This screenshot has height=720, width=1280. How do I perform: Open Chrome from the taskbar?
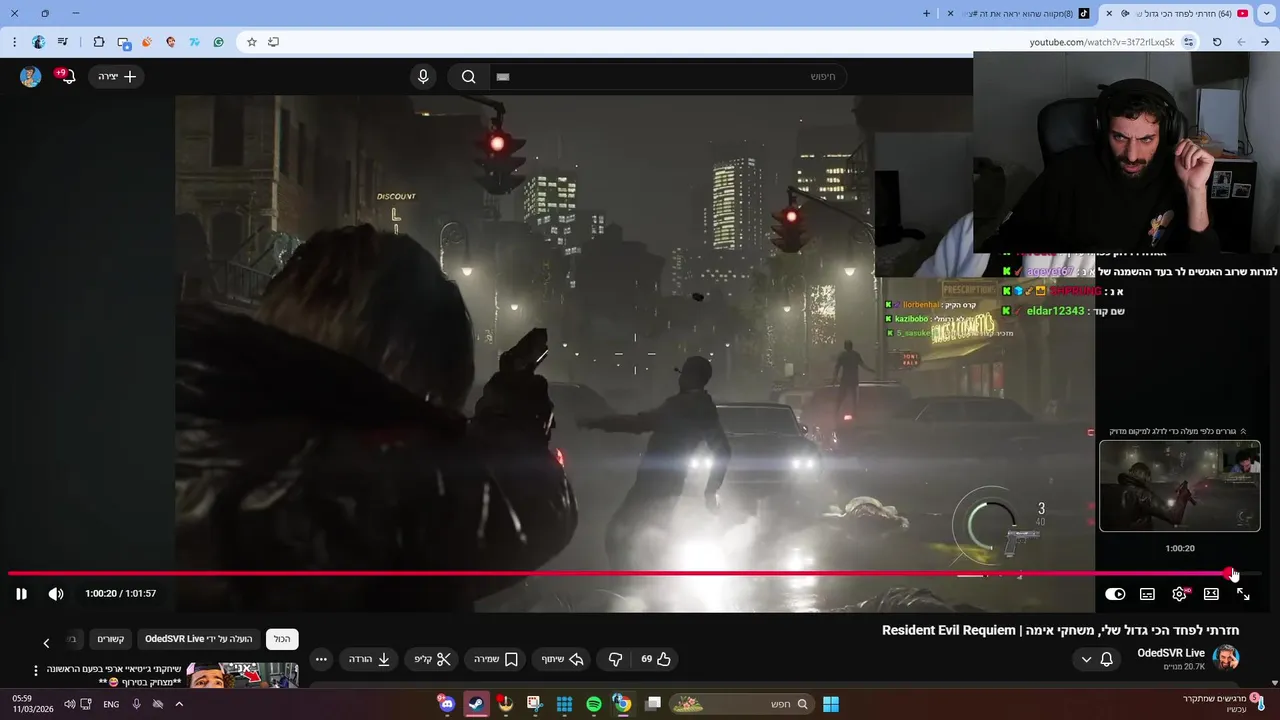coord(622,704)
